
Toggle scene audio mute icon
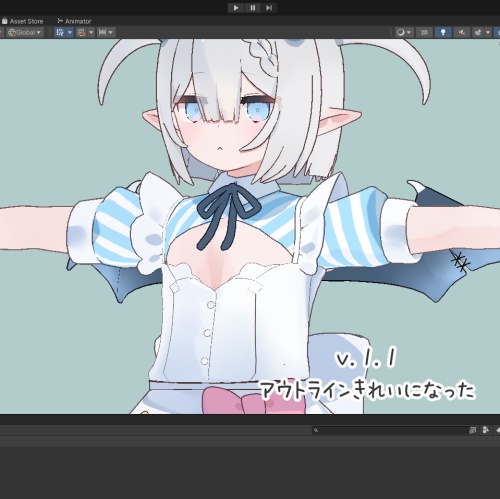(x=462, y=32)
